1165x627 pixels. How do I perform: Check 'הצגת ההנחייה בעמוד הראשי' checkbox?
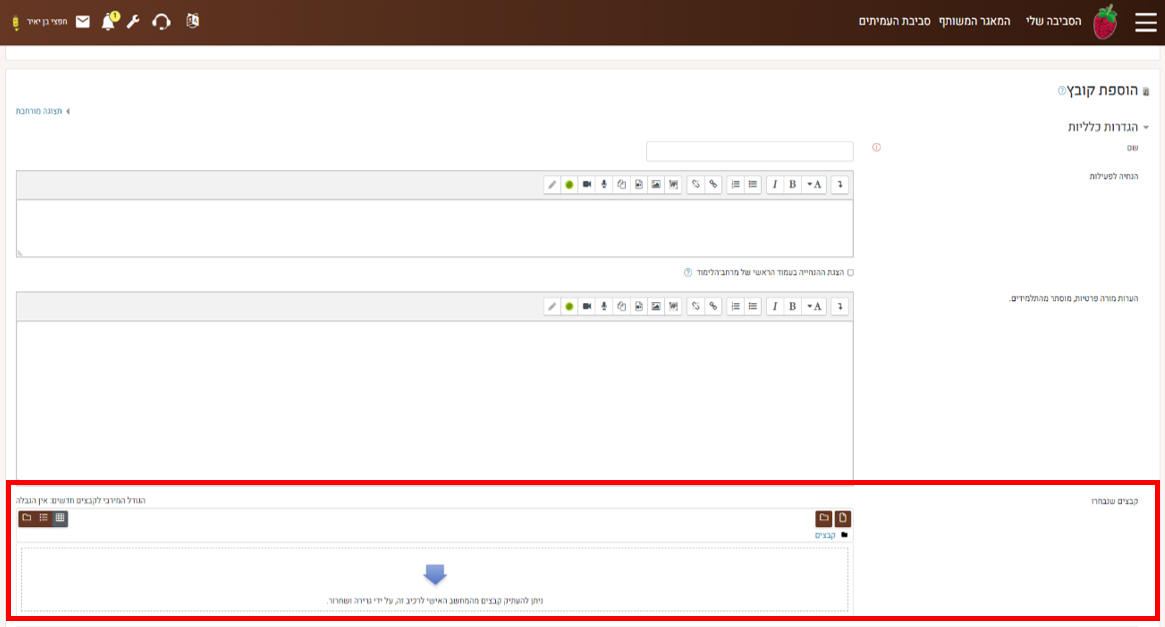click(x=850, y=272)
